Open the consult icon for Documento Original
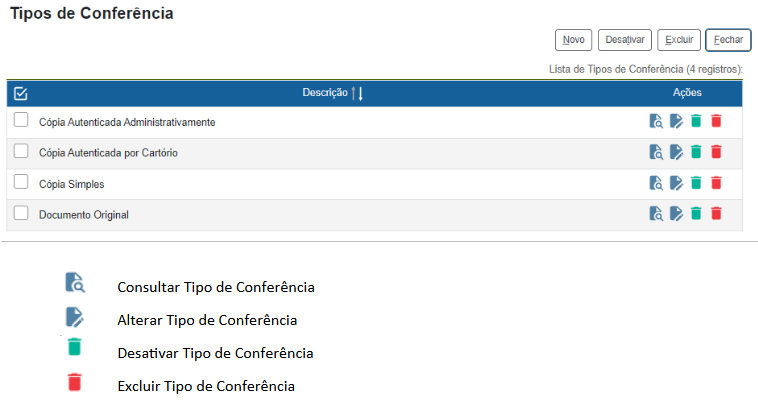Image resolution: width=758 pixels, height=403 pixels. (x=656, y=213)
